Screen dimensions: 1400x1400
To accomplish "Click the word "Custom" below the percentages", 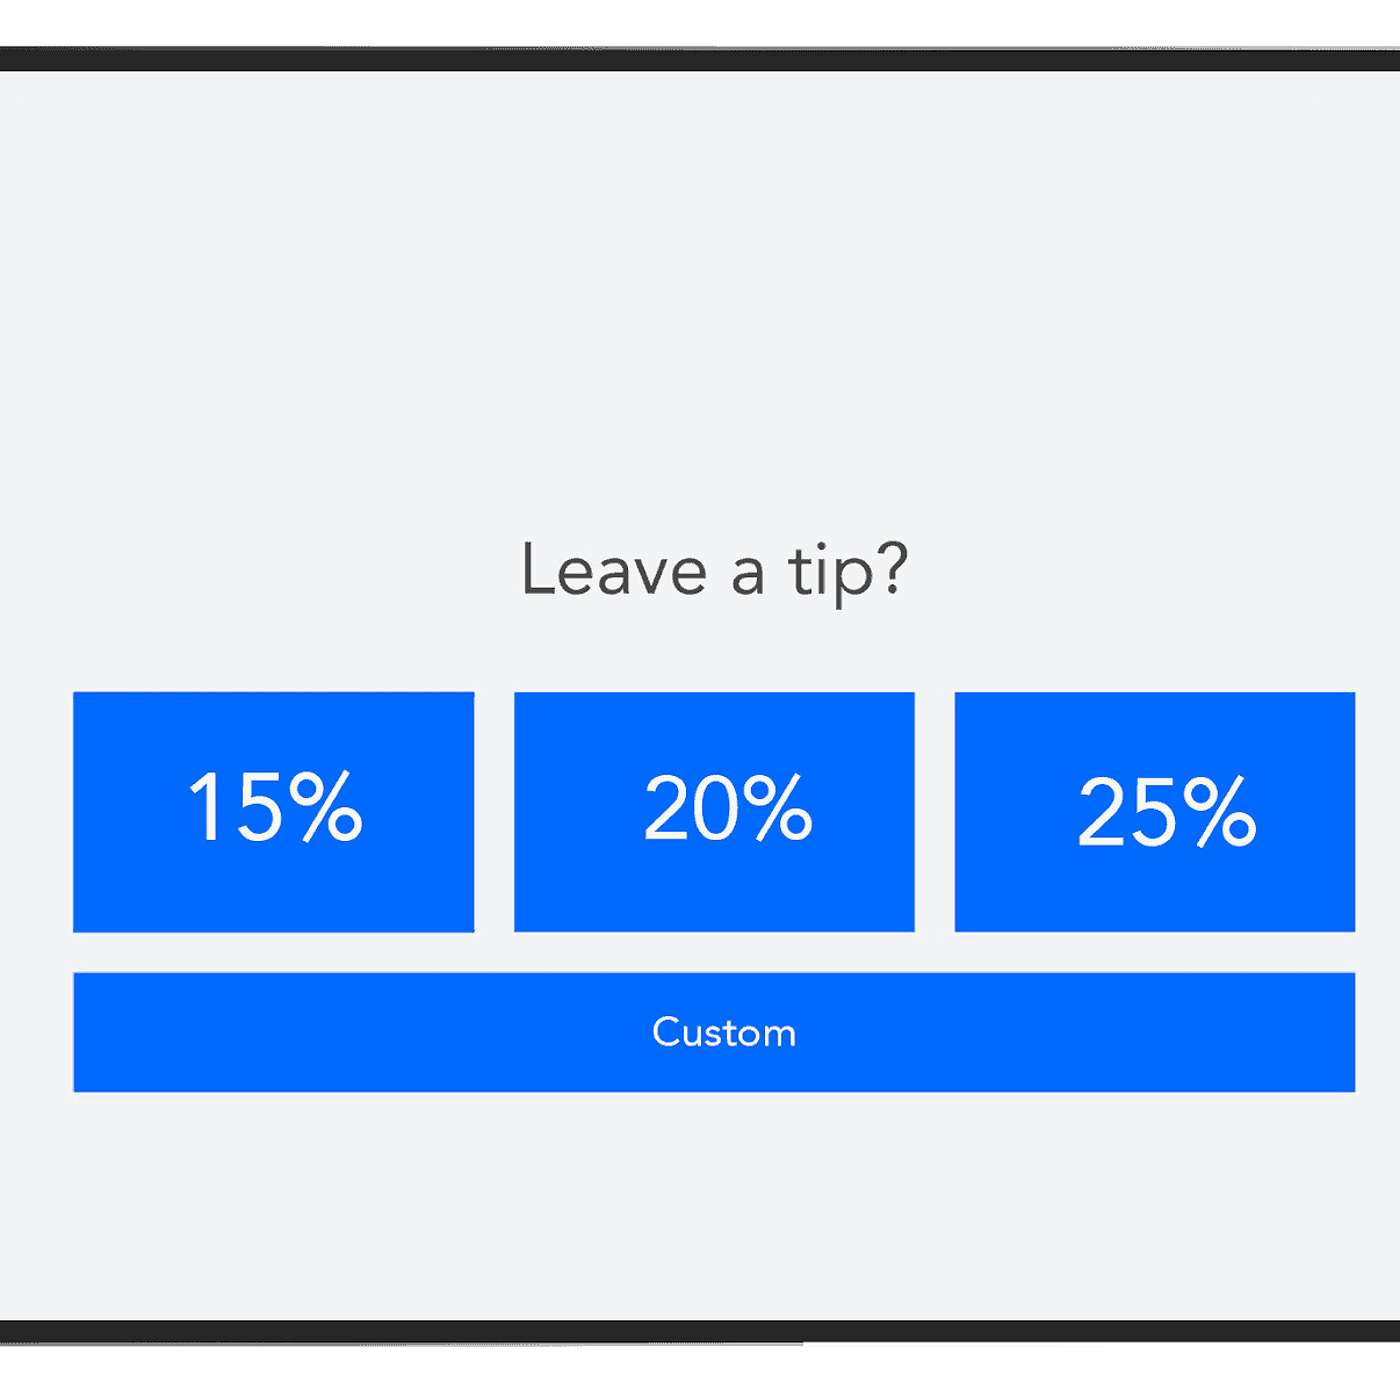I will [x=724, y=1032].
